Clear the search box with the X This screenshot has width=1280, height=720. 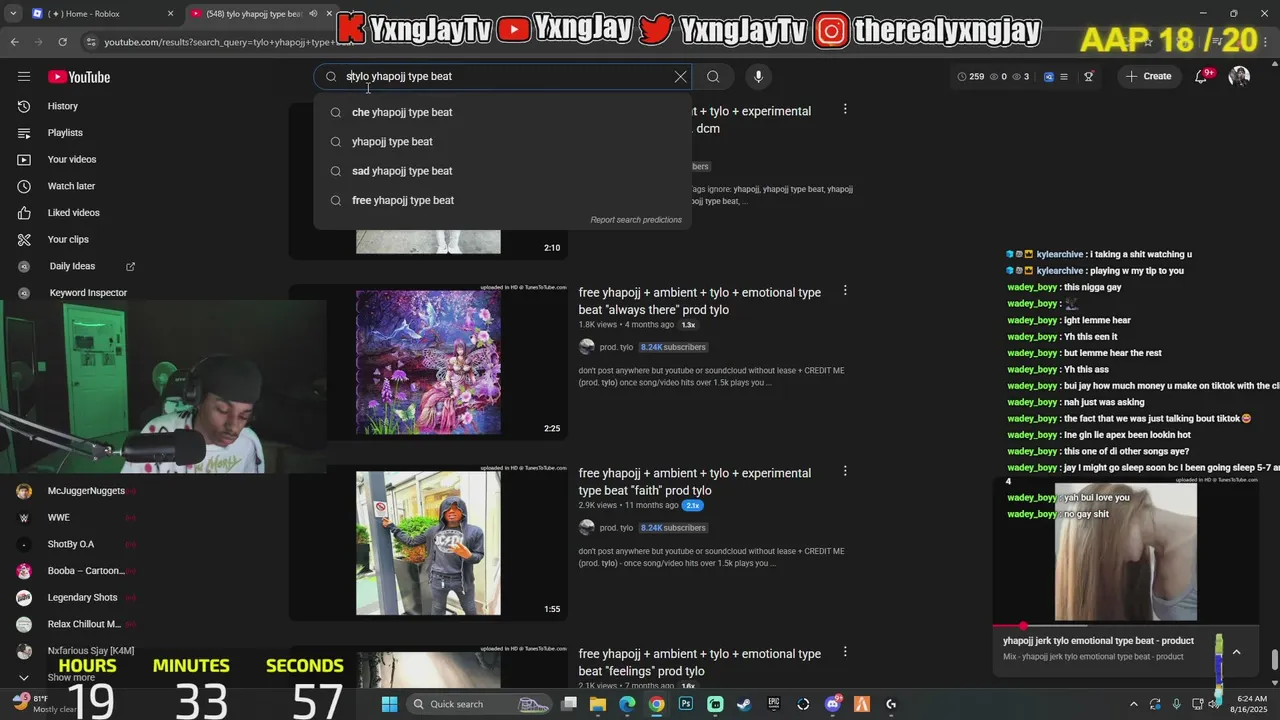(x=681, y=76)
